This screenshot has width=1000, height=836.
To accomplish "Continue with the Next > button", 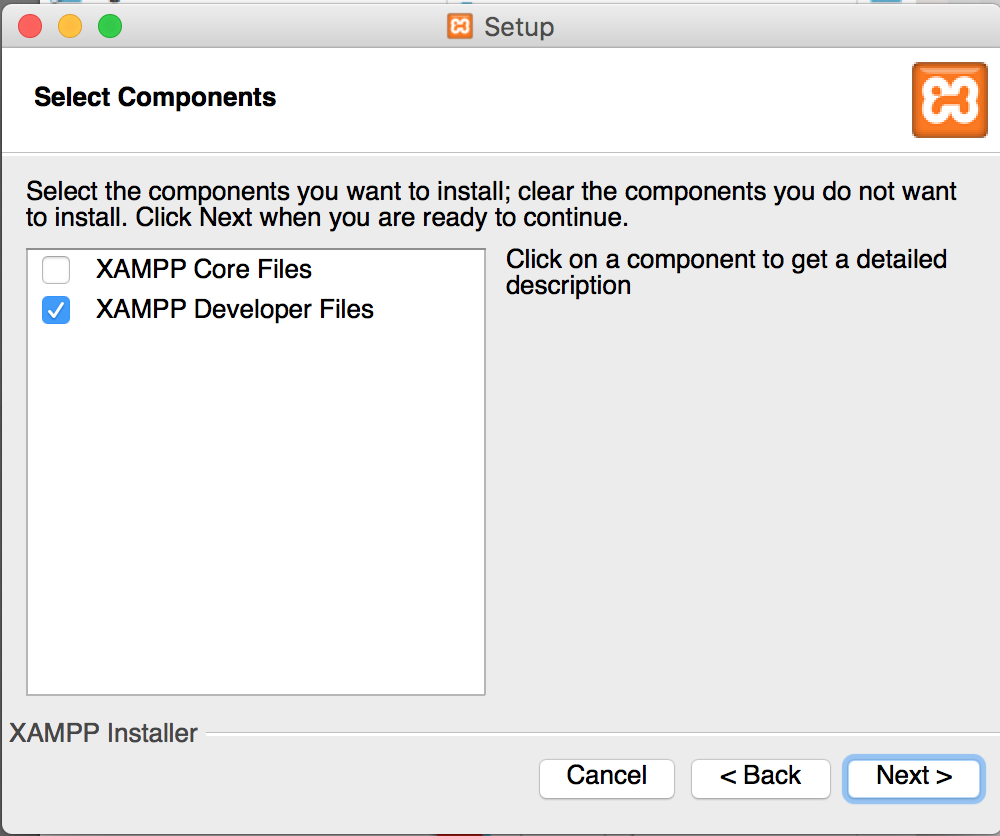I will 913,776.
